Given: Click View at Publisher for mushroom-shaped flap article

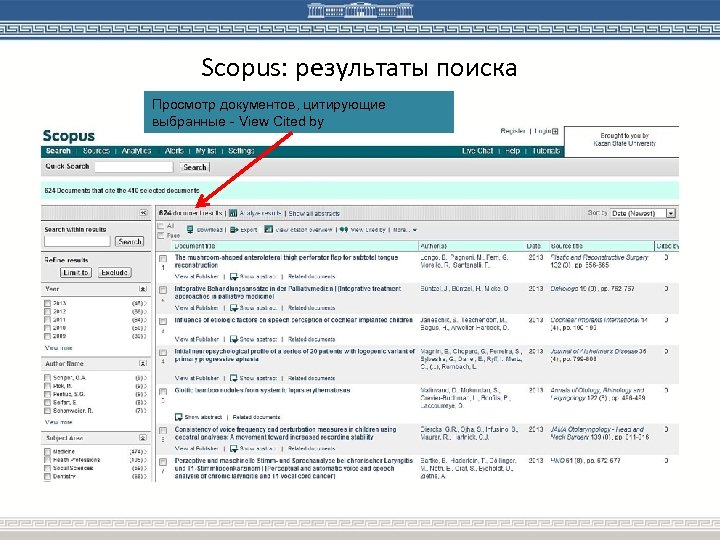Looking at the screenshot, I should [197, 276].
